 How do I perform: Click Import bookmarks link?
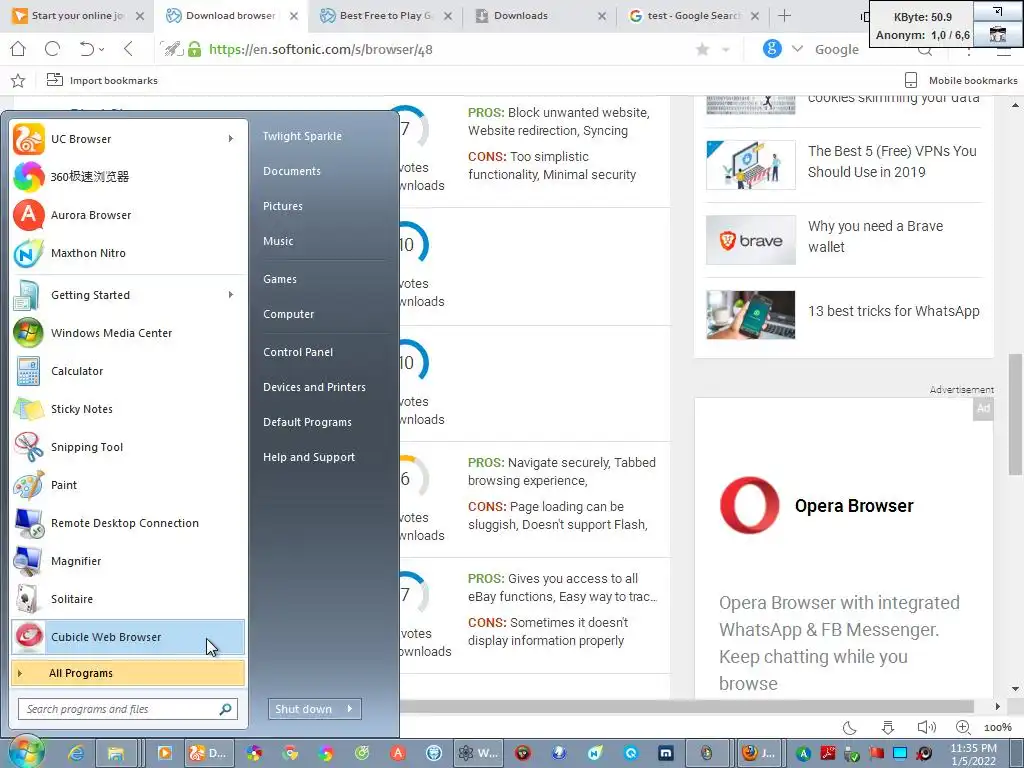pyautogui.click(x=103, y=80)
